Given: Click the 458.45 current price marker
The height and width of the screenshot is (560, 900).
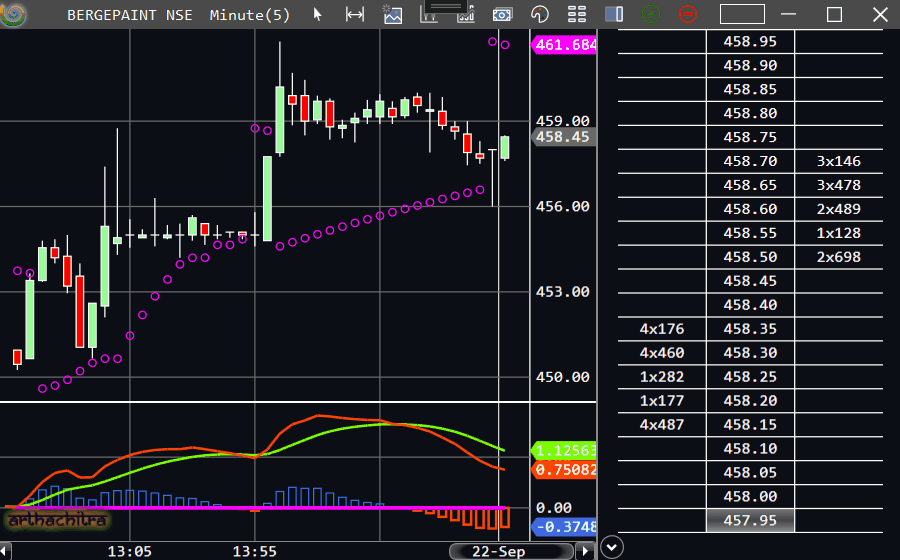Looking at the screenshot, I should pyautogui.click(x=565, y=137).
